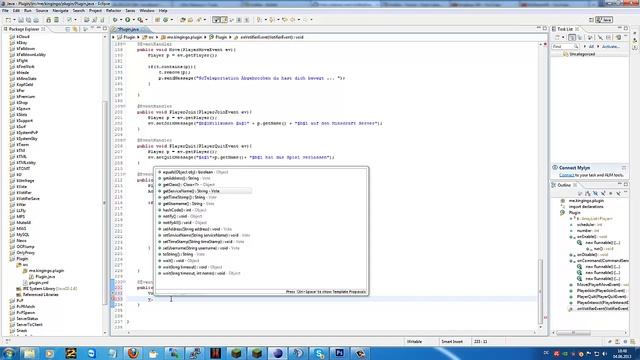Click the Find field in Task List
The image size is (640, 360).
[x=566, y=47]
